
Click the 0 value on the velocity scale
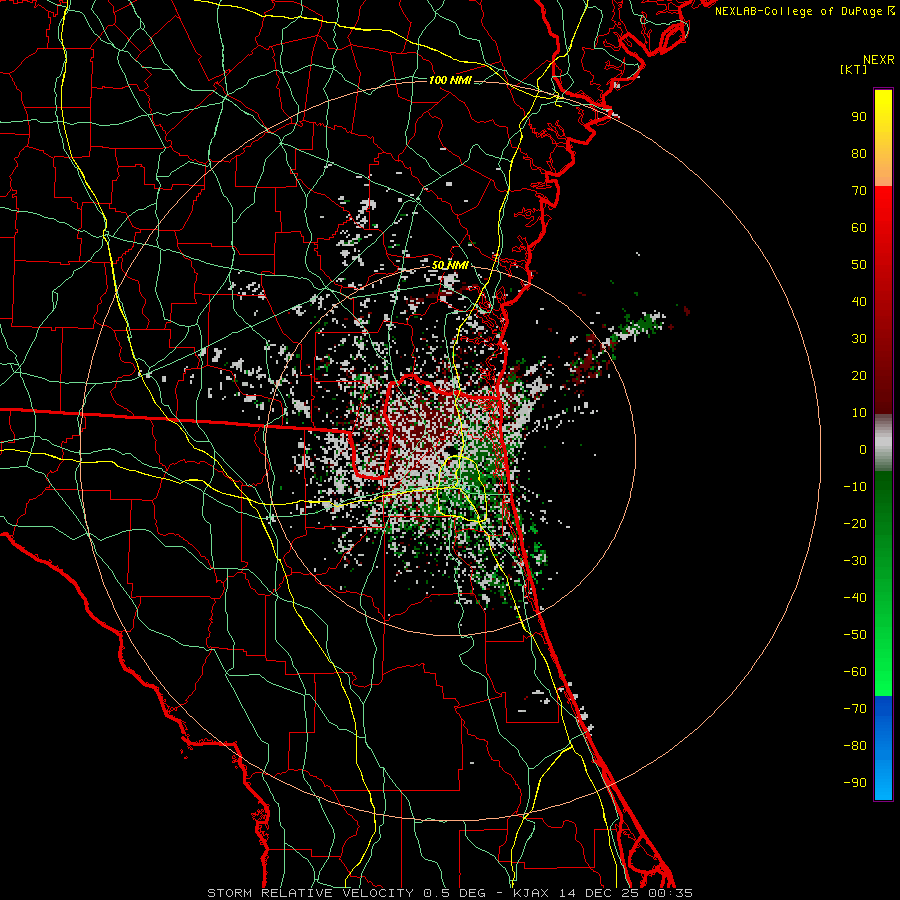[863, 450]
